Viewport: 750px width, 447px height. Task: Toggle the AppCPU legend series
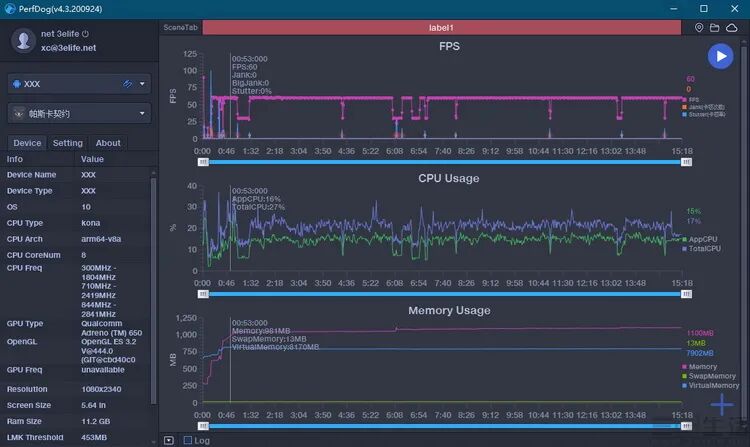click(x=699, y=239)
